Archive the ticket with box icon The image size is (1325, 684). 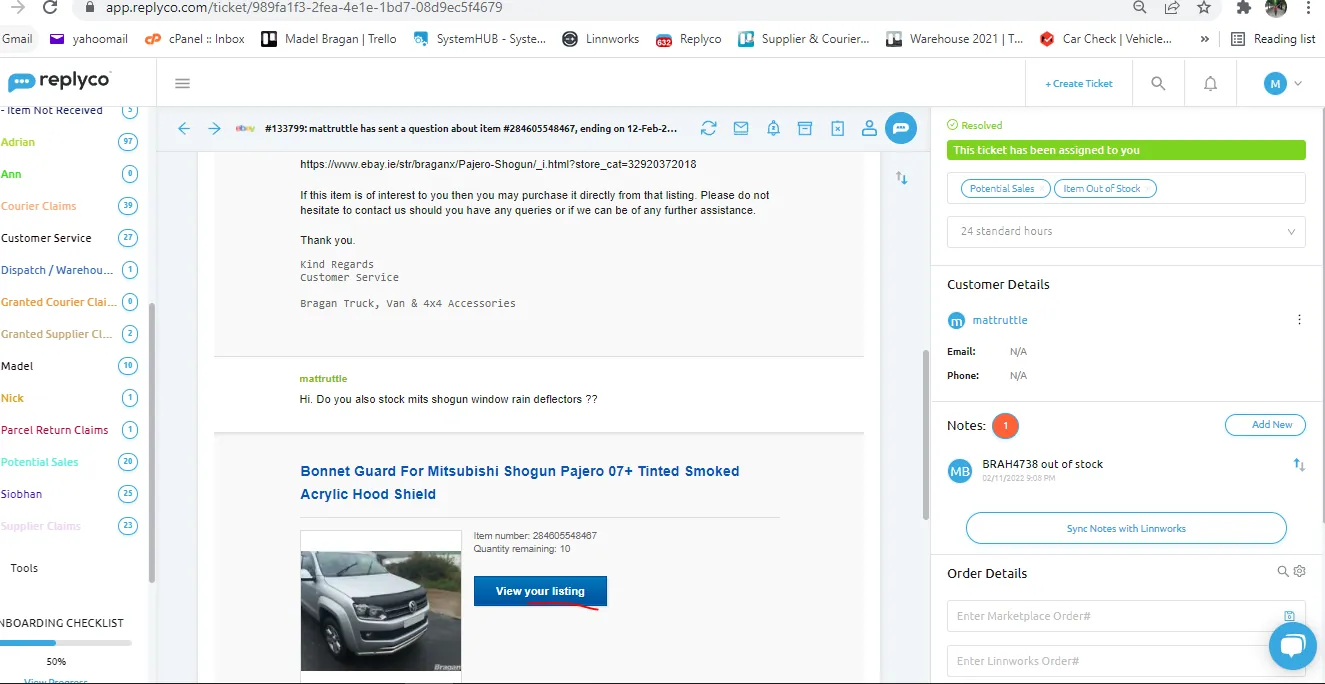coord(805,128)
